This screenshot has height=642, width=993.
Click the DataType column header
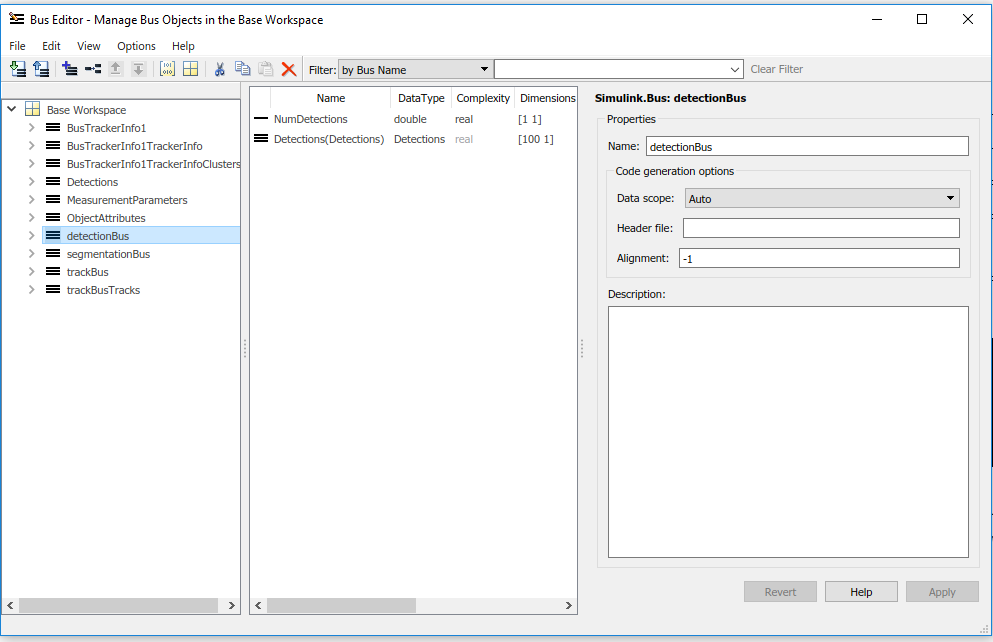(421, 98)
